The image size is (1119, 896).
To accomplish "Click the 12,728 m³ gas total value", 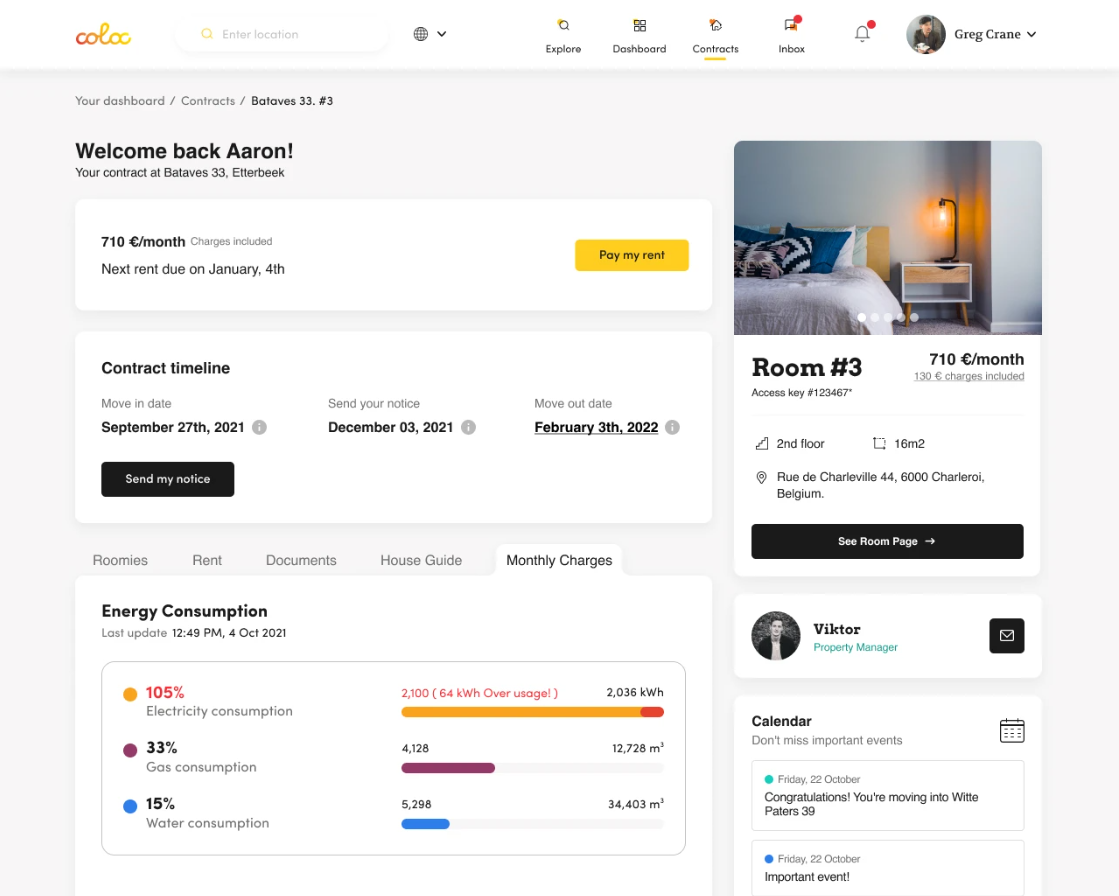I will tap(637, 748).
